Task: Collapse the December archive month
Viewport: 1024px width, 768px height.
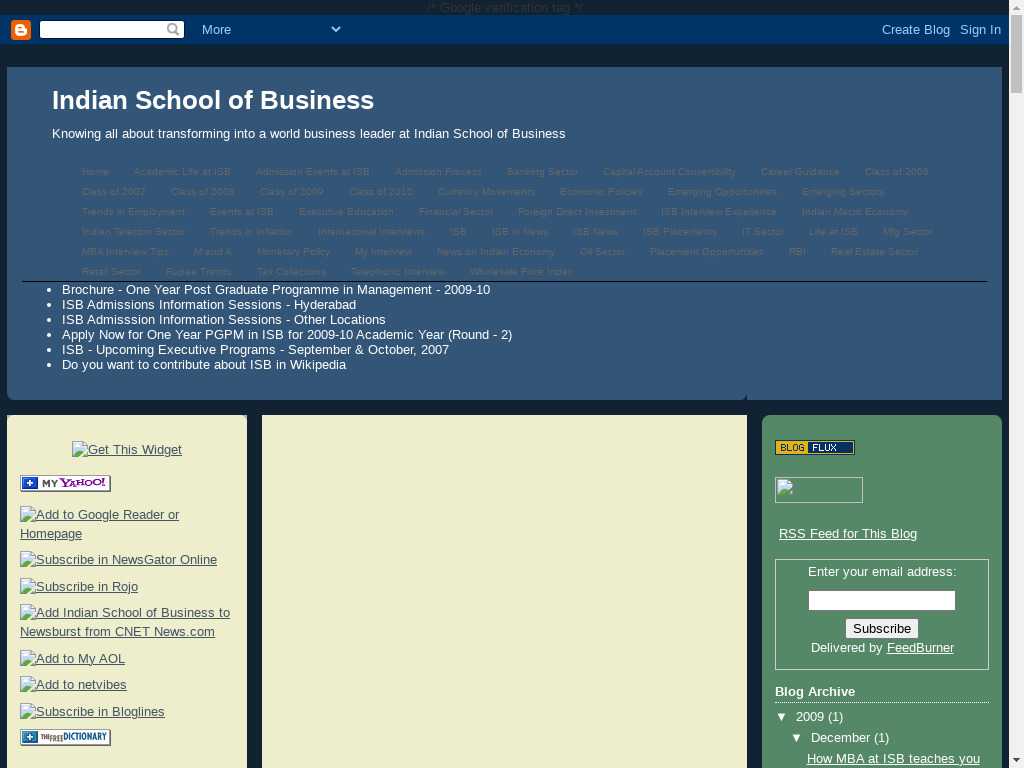Action: tap(797, 738)
